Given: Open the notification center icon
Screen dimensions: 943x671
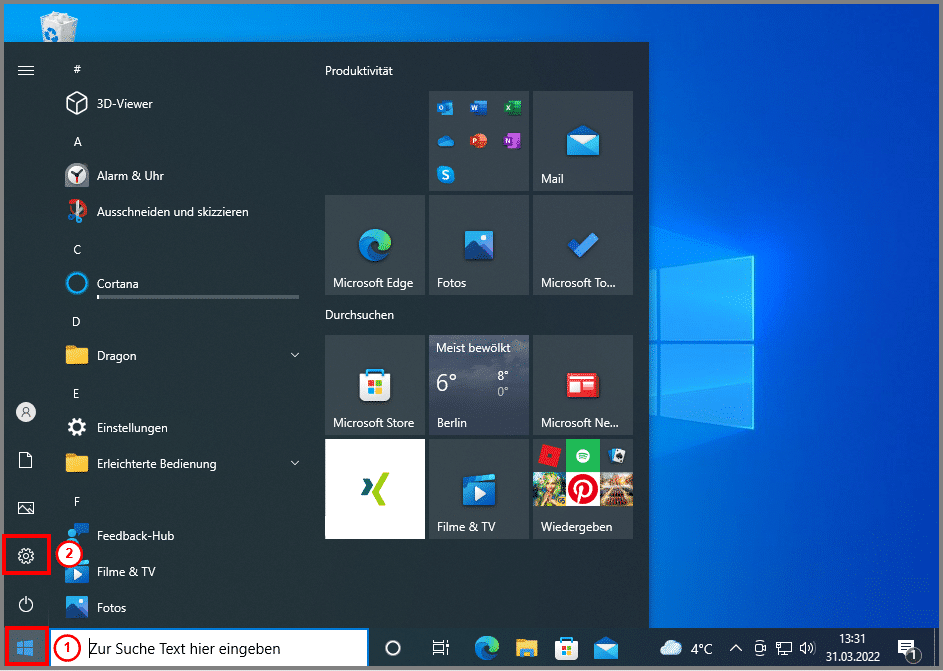Looking at the screenshot, I should coord(907,648).
